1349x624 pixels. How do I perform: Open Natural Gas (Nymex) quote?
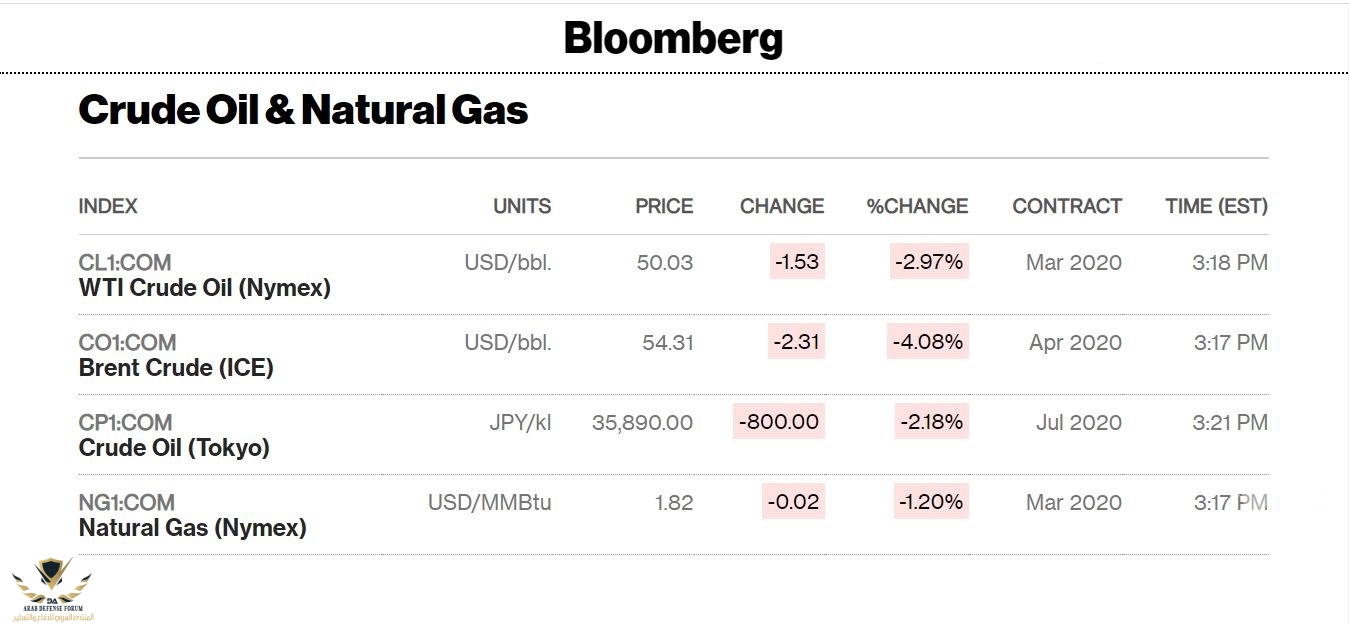tap(192, 528)
